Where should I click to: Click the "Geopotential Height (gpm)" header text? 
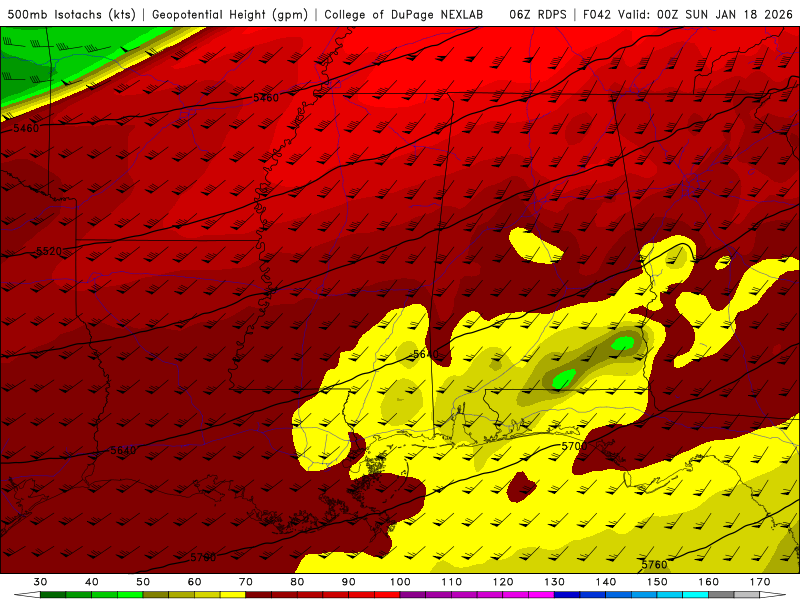click(230, 15)
